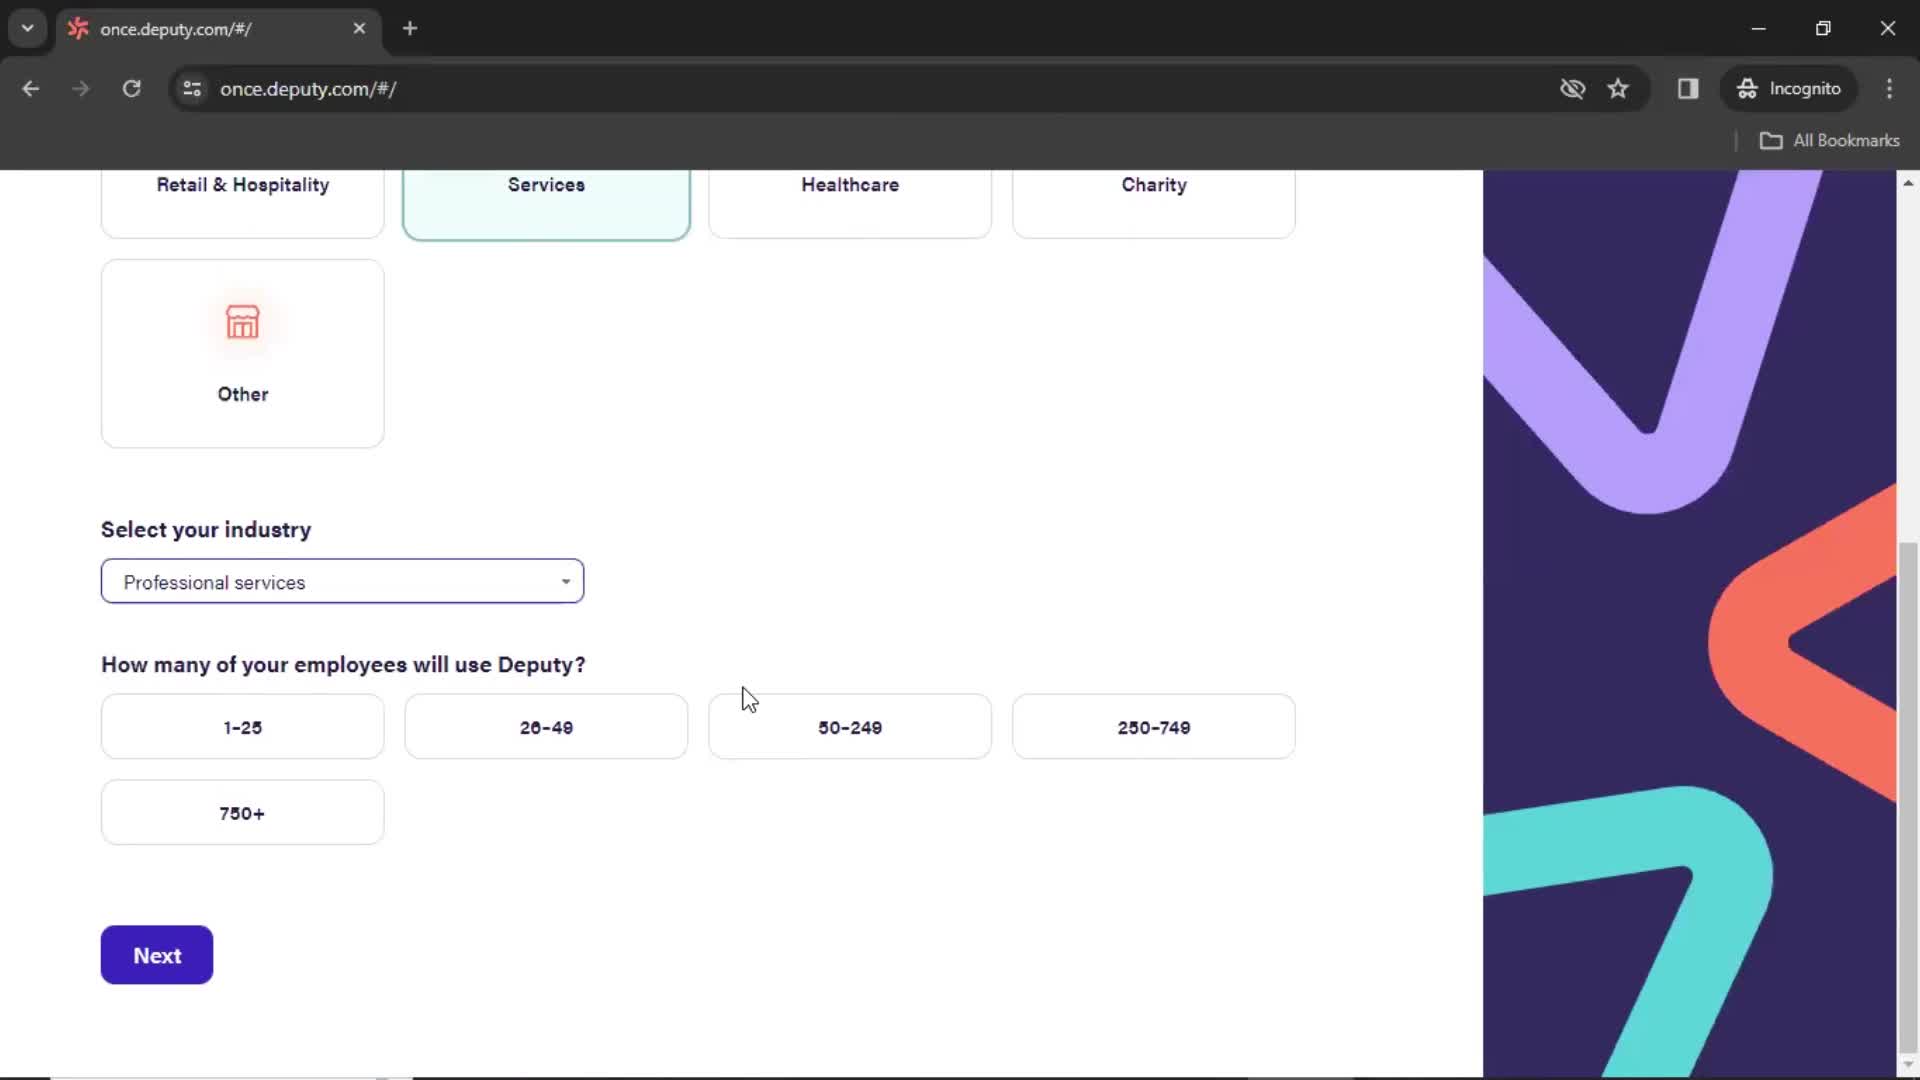Click the Retail & Hospitality tab option
Screen dimensions: 1920x1080
click(243, 185)
